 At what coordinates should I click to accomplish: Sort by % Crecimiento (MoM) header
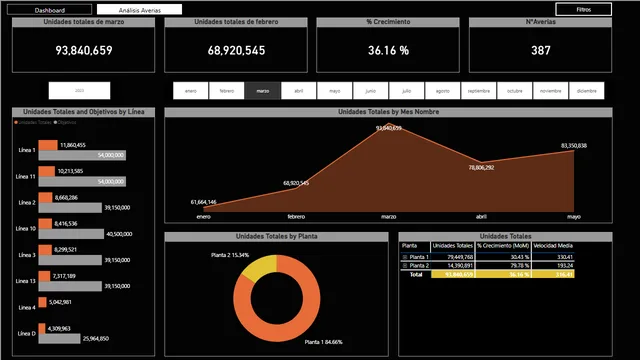503,246
